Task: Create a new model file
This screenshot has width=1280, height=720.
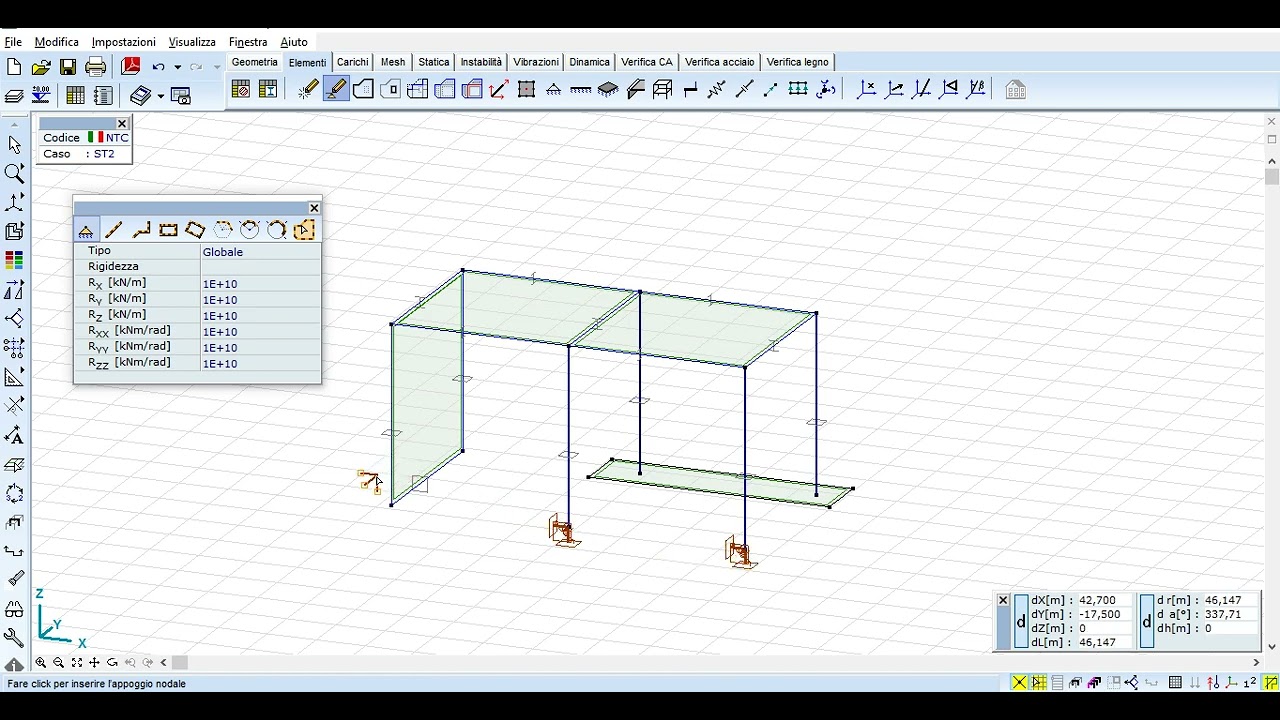Action: (14, 67)
